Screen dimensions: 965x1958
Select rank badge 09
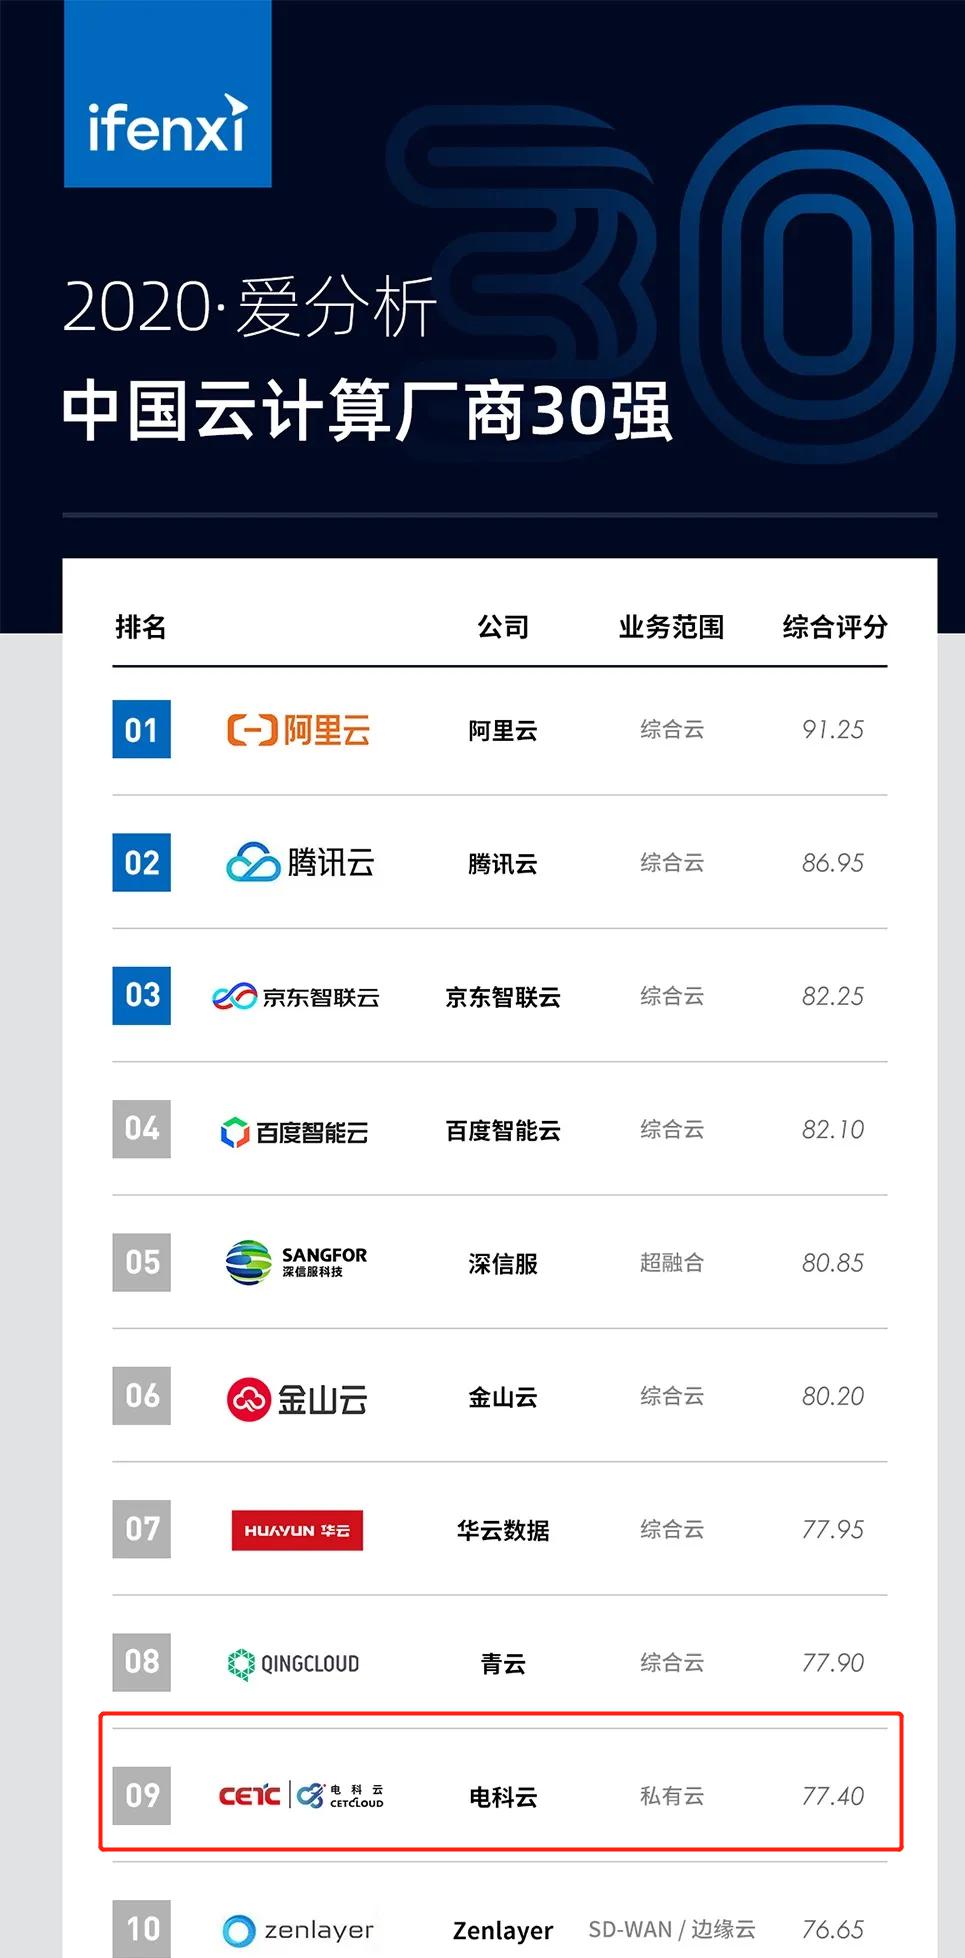coord(141,1795)
